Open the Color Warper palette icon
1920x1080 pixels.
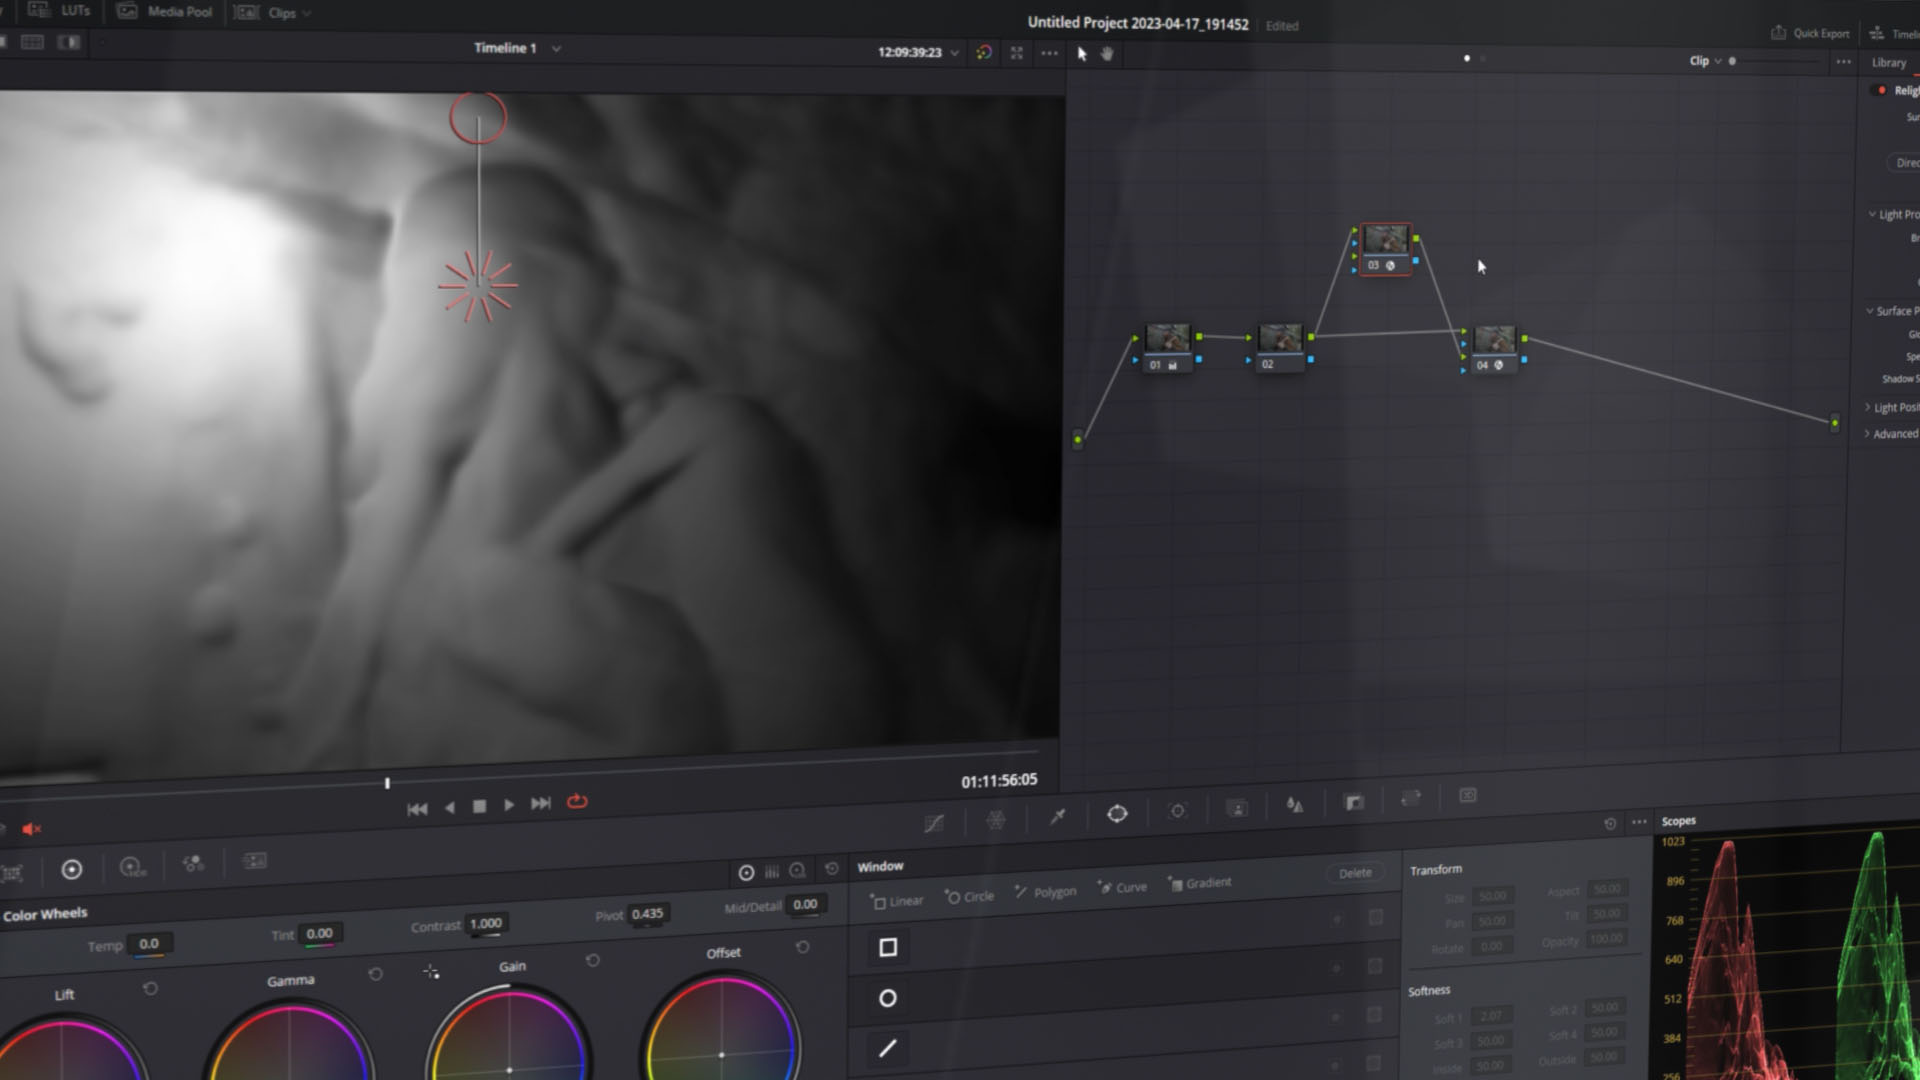click(996, 820)
